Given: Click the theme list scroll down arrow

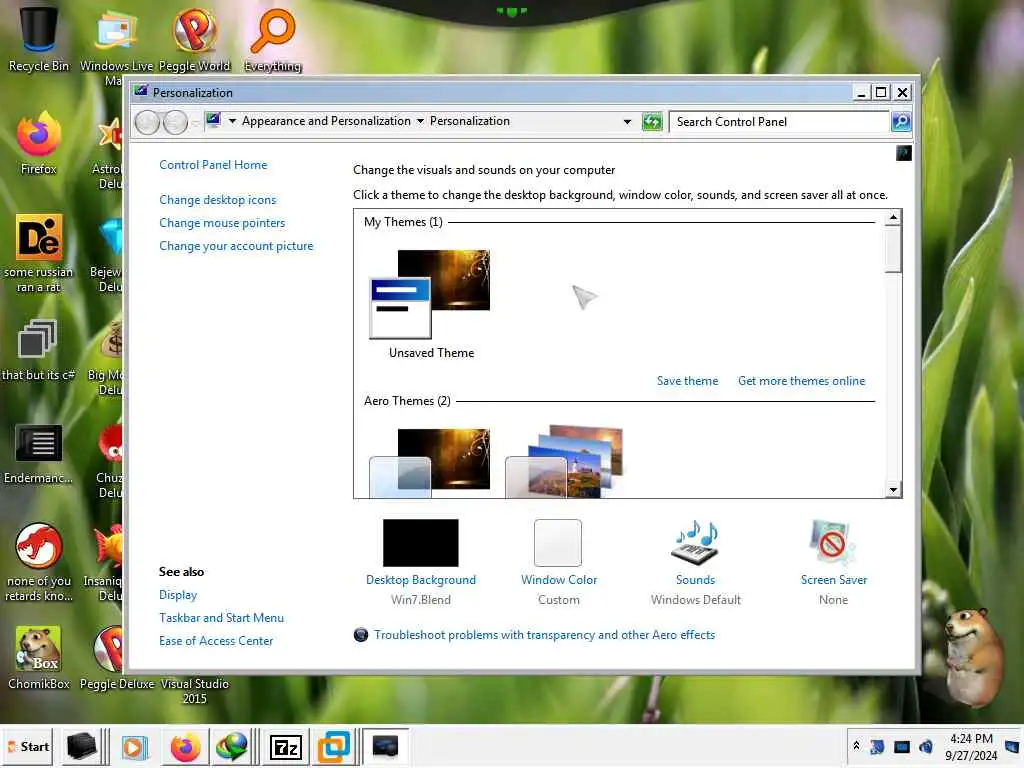Looking at the screenshot, I should [893, 490].
